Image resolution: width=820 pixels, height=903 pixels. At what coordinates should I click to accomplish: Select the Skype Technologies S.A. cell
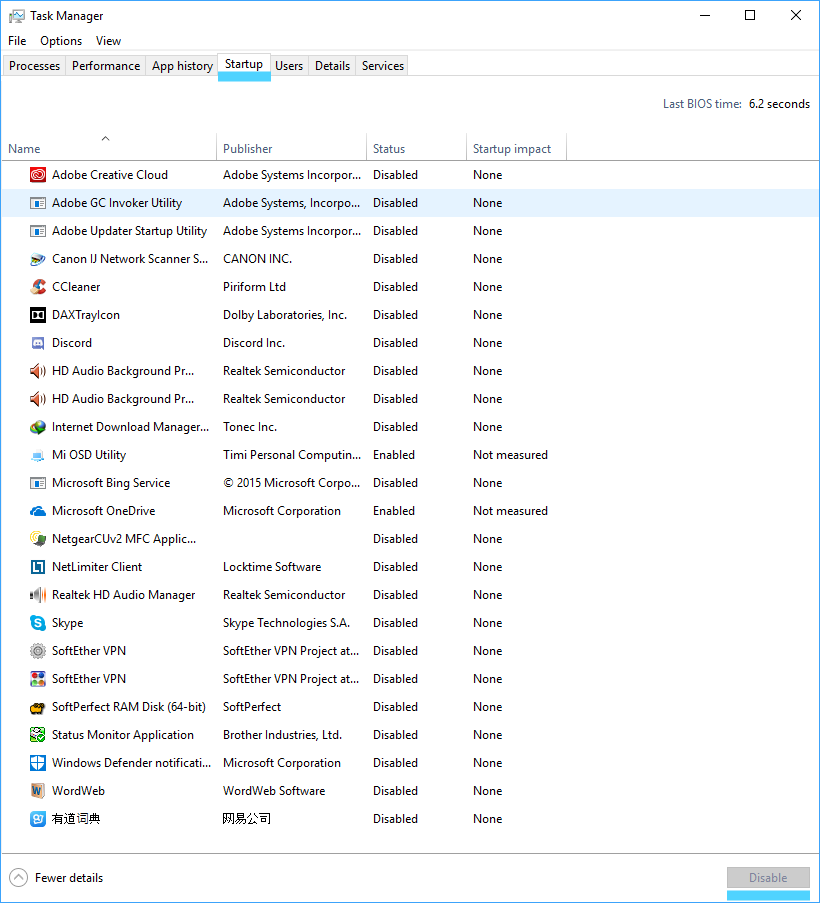pyautogui.click(x=286, y=623)
